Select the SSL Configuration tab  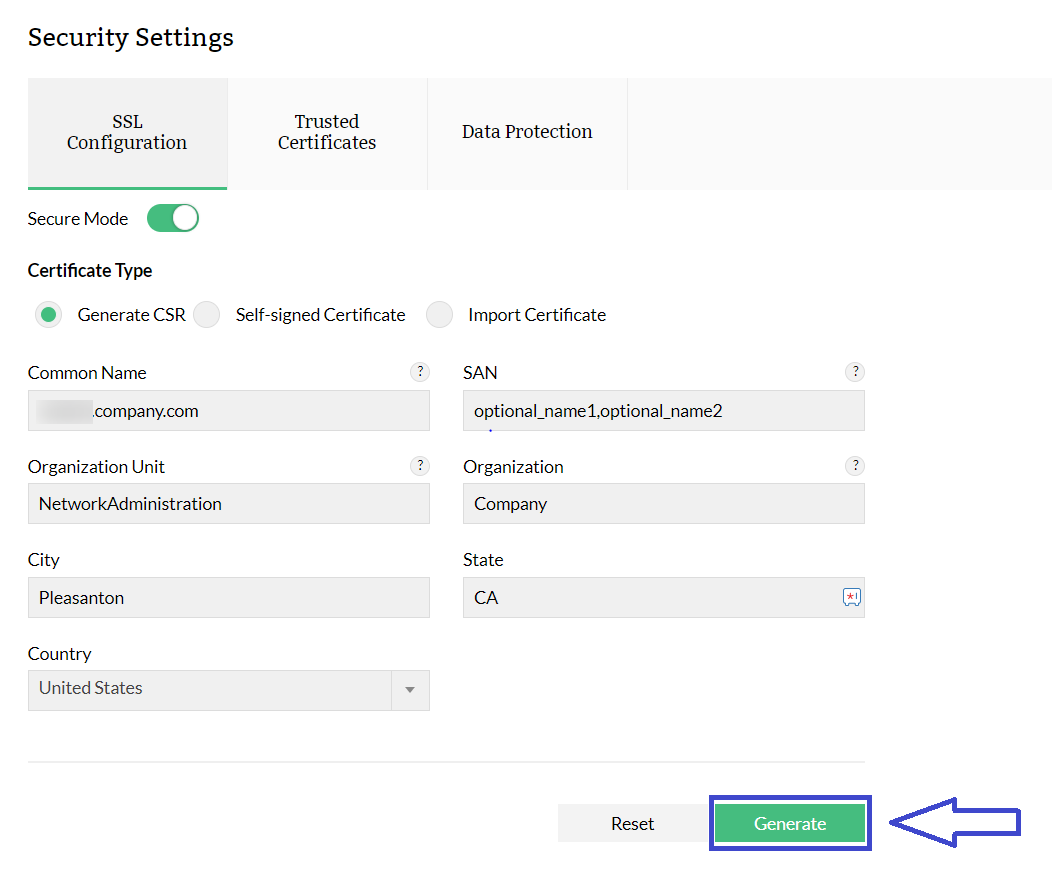click(x=127, y=133)
